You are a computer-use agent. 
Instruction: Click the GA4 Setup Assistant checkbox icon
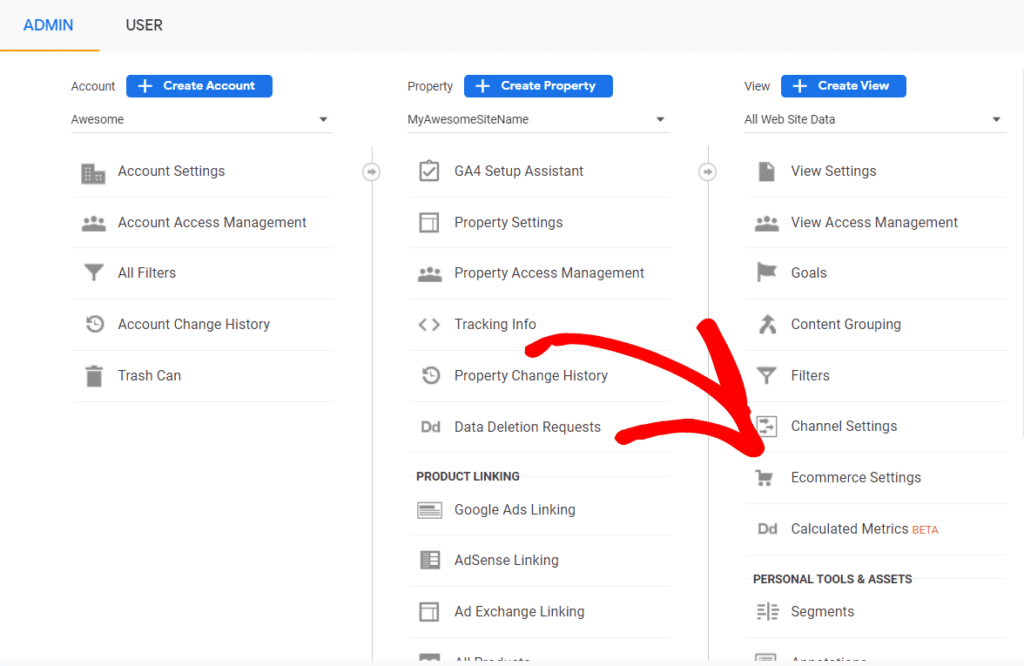tap(429, 171)
